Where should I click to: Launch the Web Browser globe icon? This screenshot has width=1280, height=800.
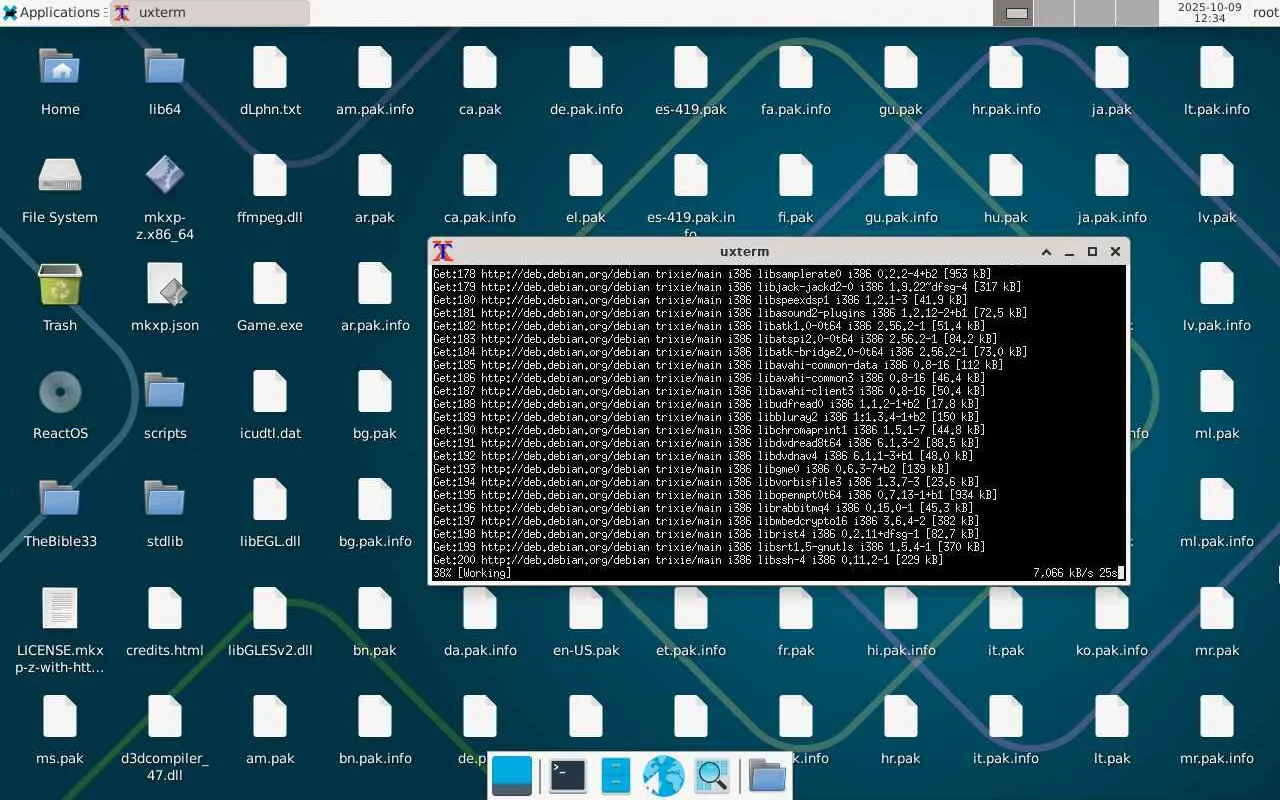coord(663,776)
